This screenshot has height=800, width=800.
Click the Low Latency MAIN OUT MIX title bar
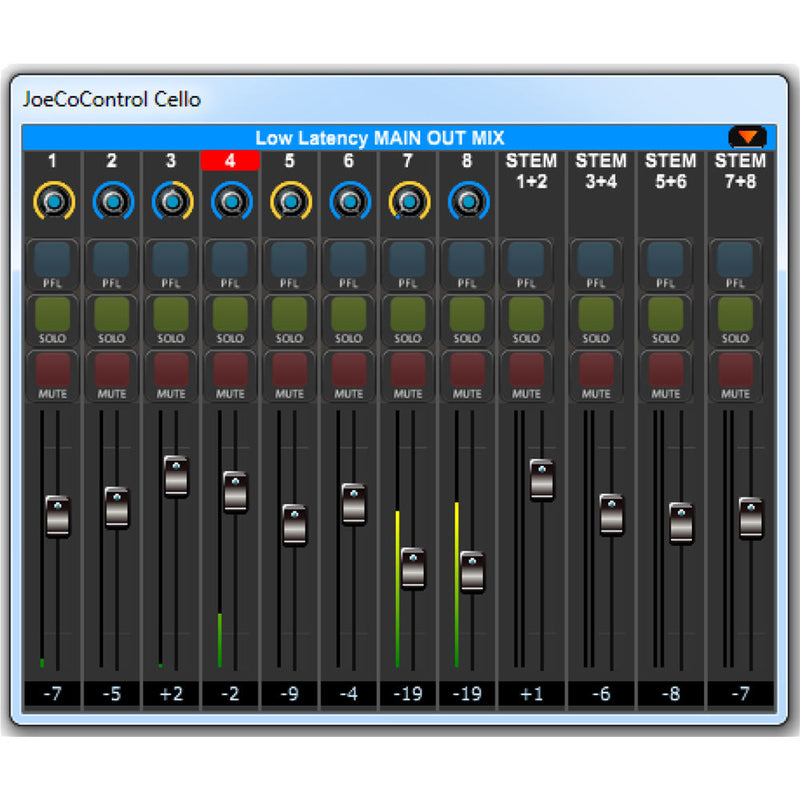tap(380, 138)
